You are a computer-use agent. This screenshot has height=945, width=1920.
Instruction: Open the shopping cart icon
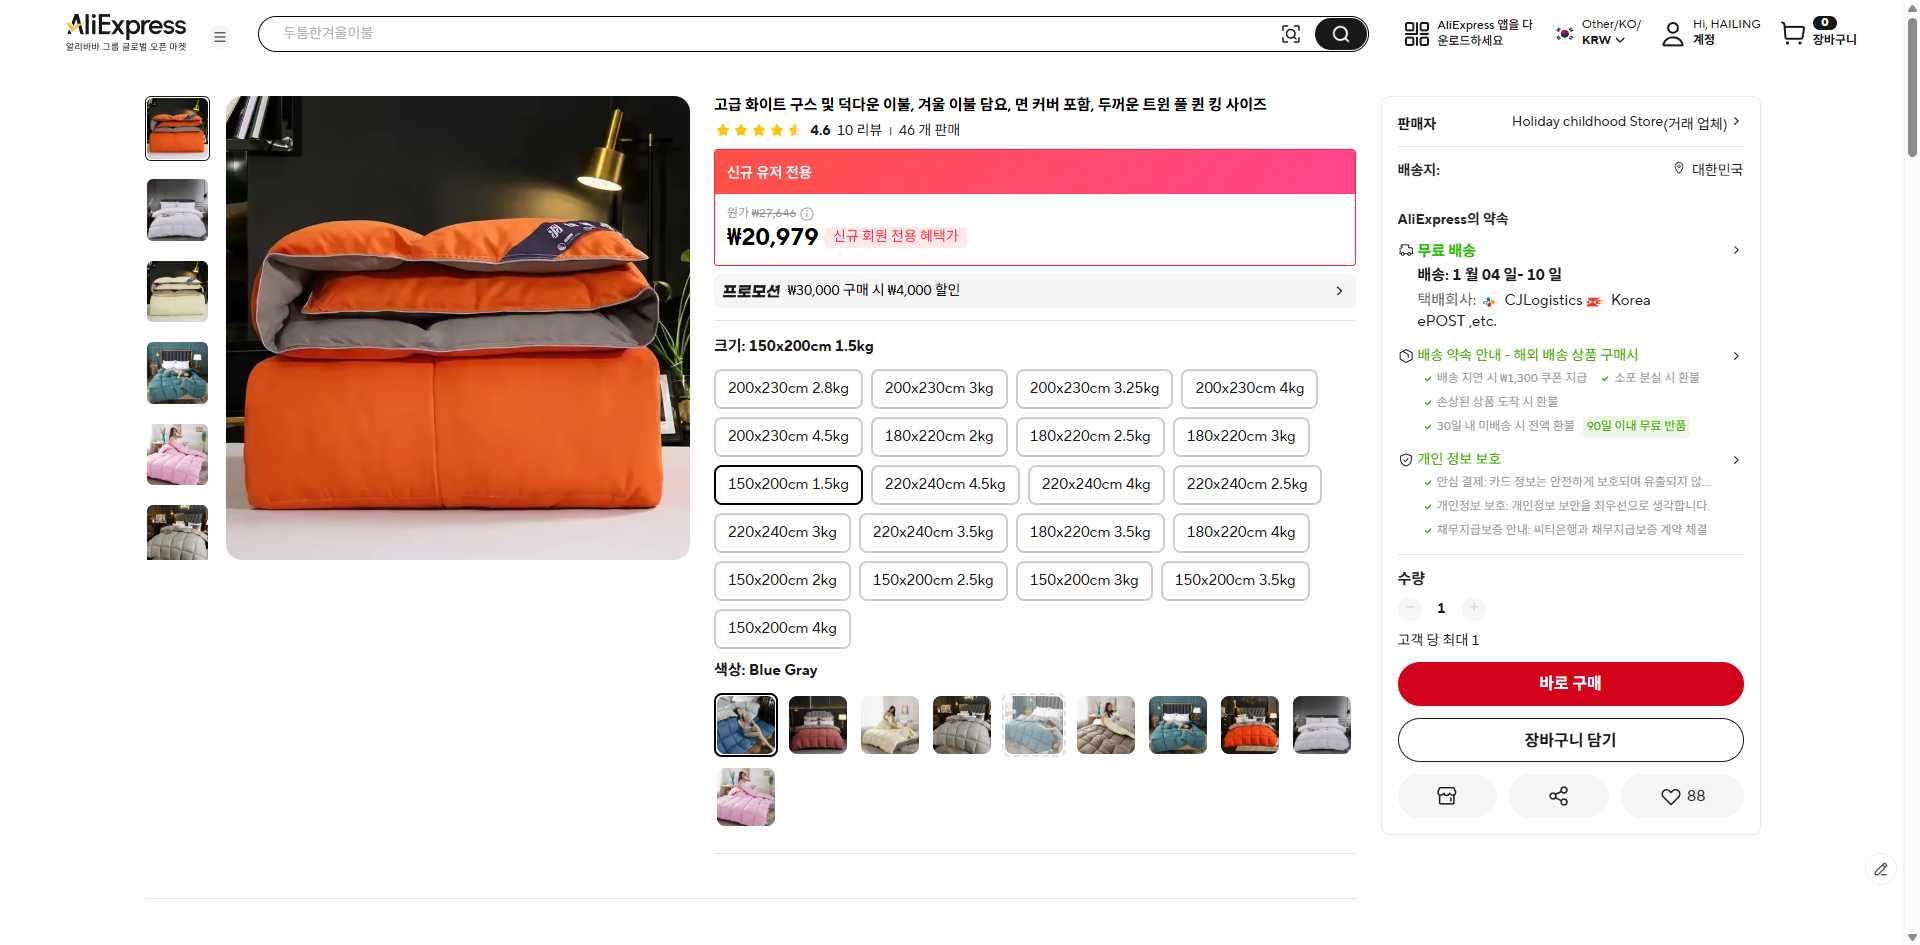(x=1793, y=34)
